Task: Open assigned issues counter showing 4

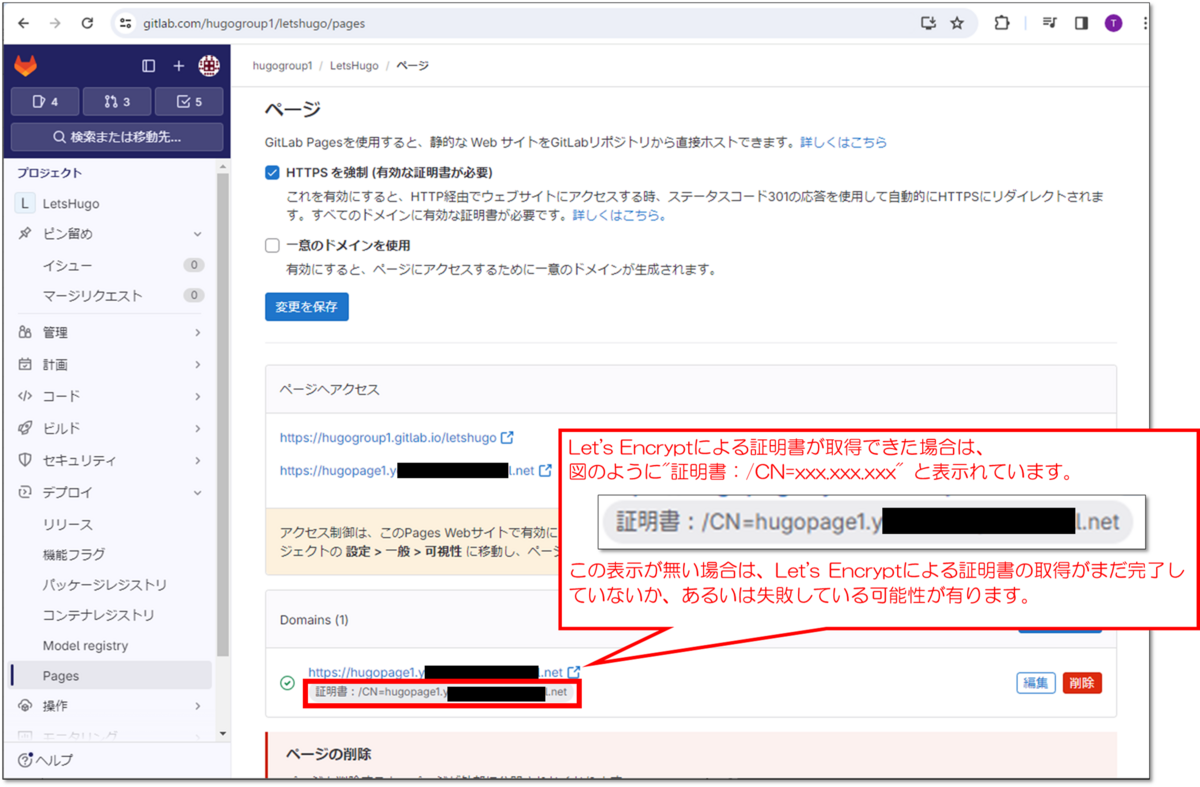Action: pyautogui.click(x=45, y=102)
